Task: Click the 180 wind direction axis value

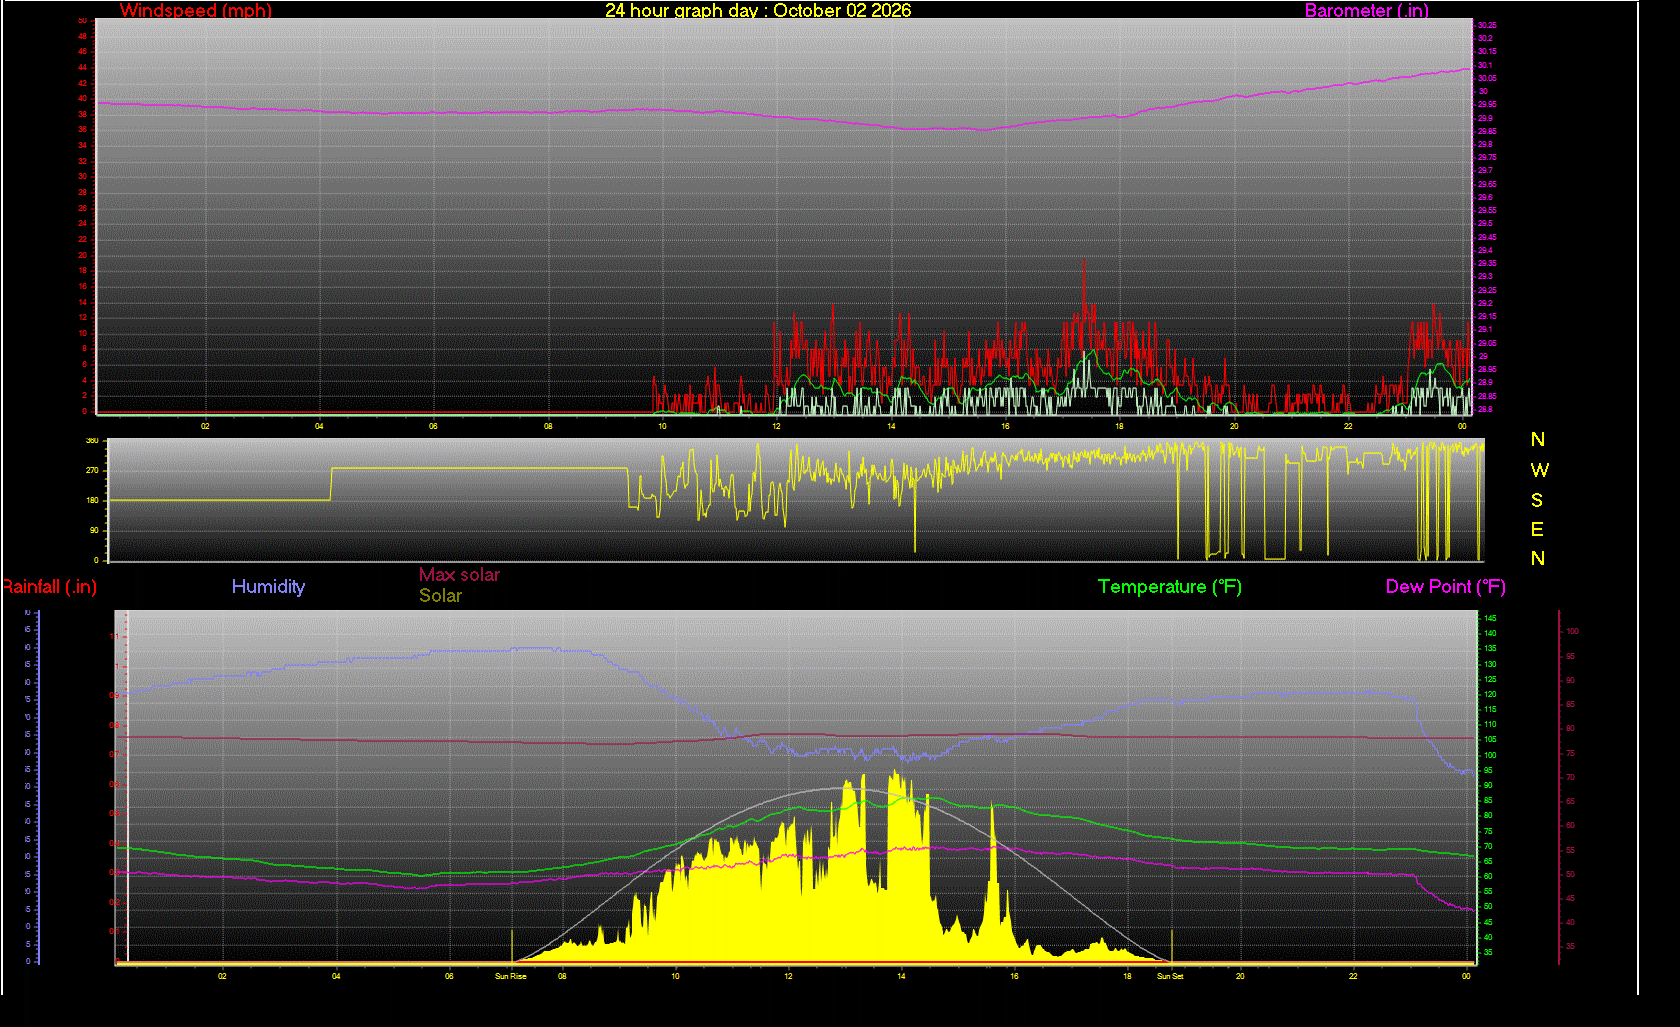Action: tap(93, 500)
